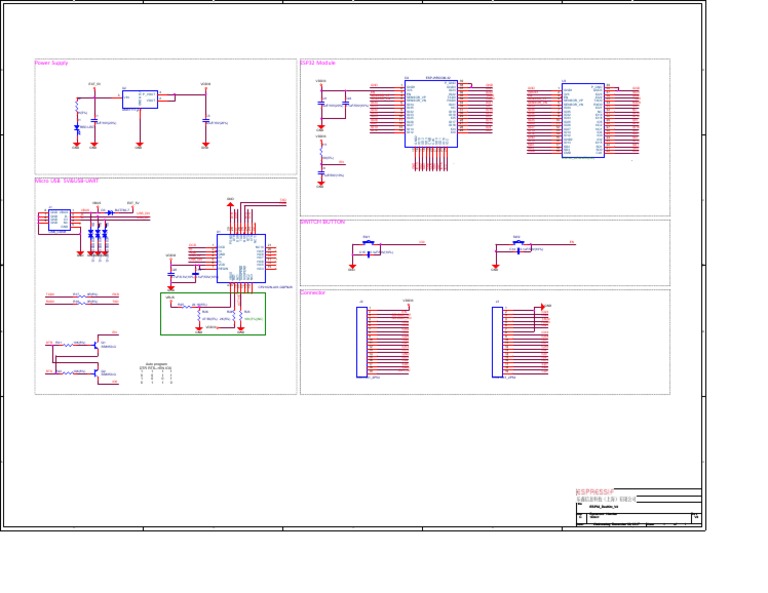Select the output capacitor in Power Supply section
The image size is (768, 593).
pyautogui.click(x=206, y=121)
